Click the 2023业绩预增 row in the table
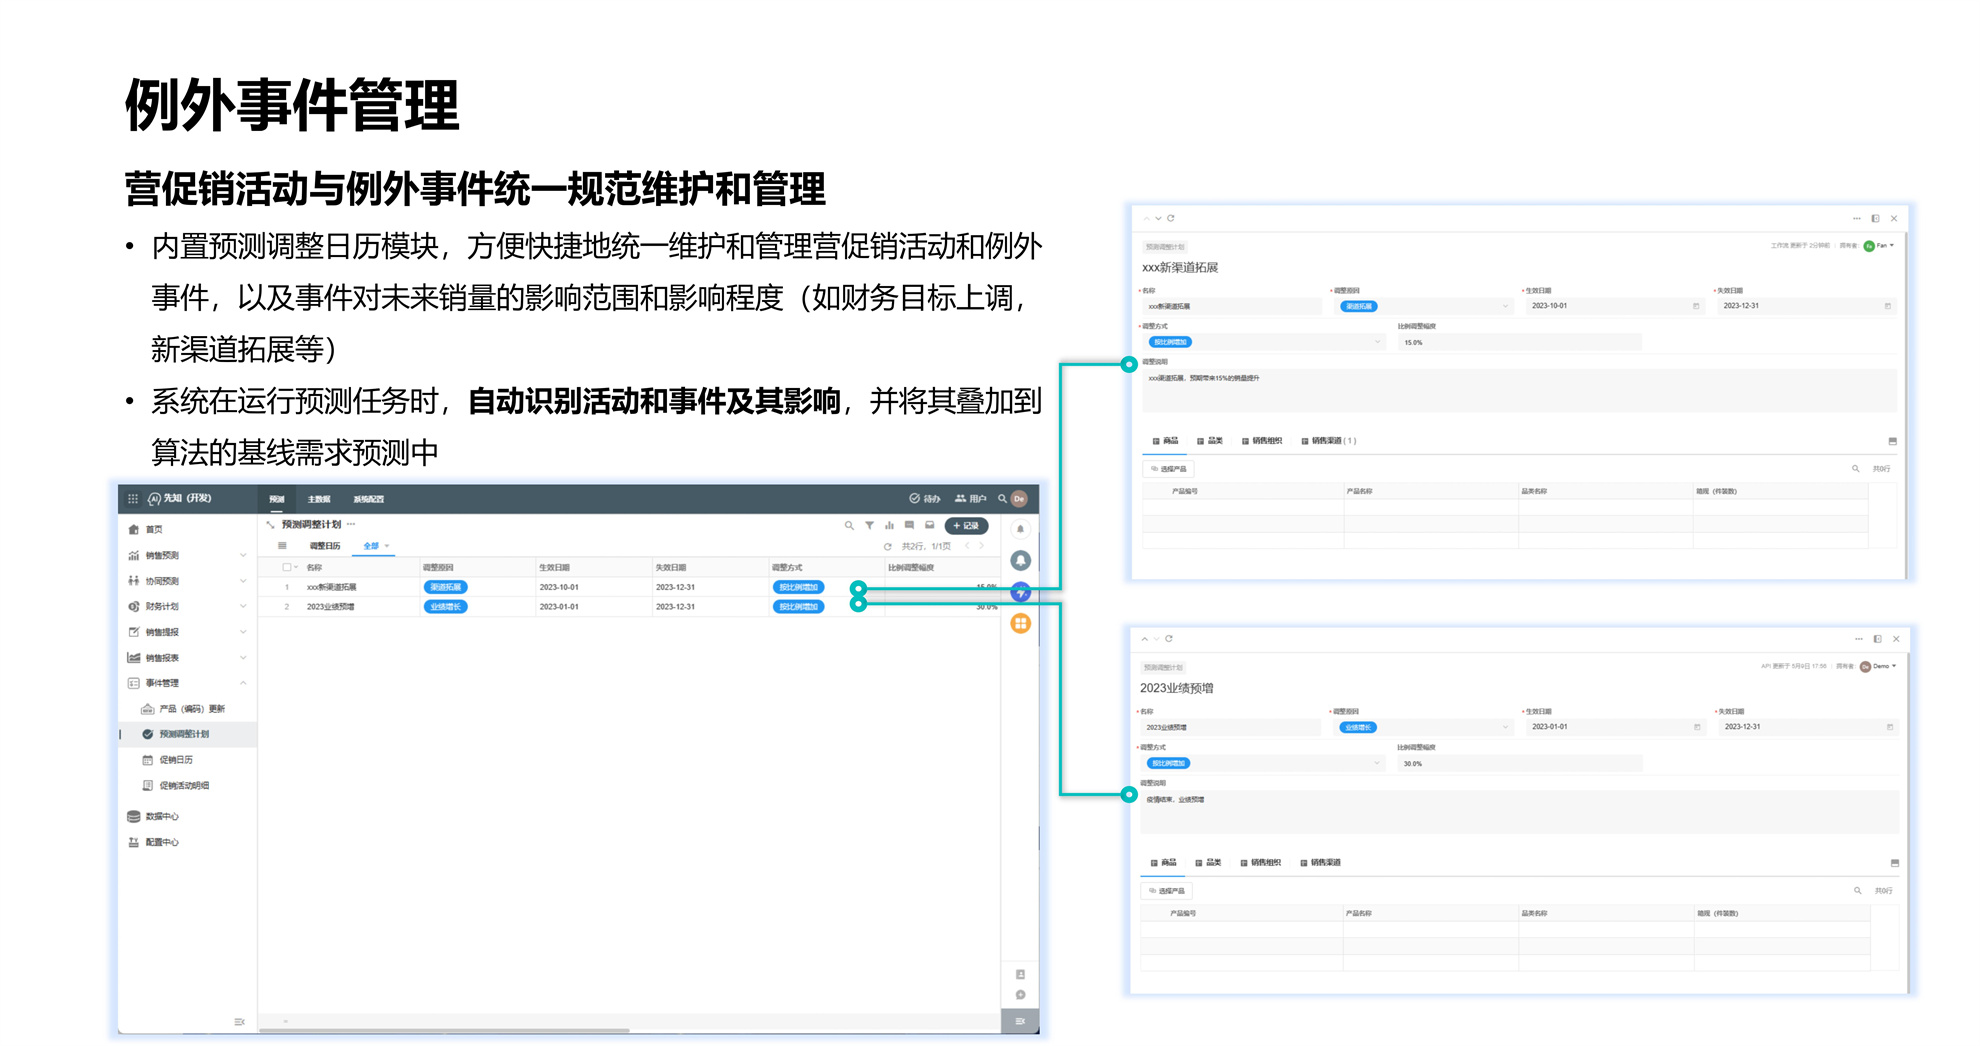Screen dimensions: 1980x1046 click(630, 606)
